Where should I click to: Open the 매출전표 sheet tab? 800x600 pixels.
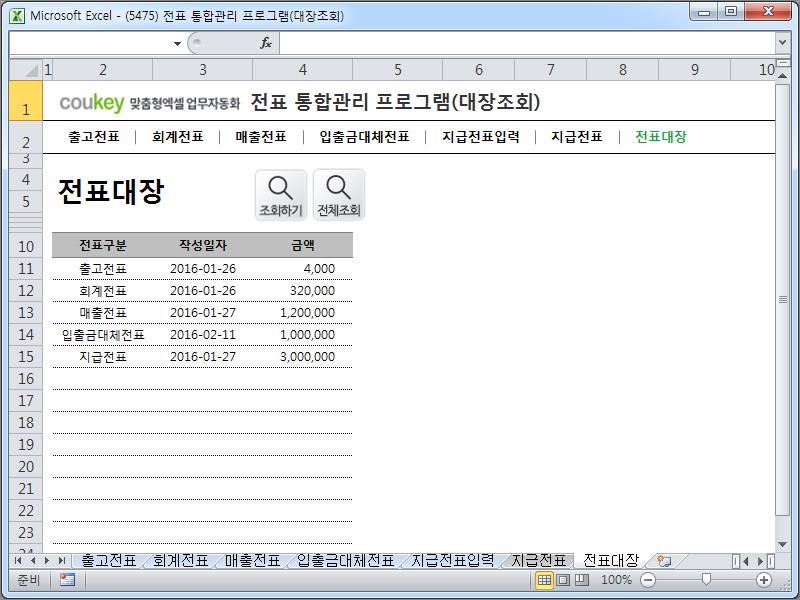tap(253, 561)
